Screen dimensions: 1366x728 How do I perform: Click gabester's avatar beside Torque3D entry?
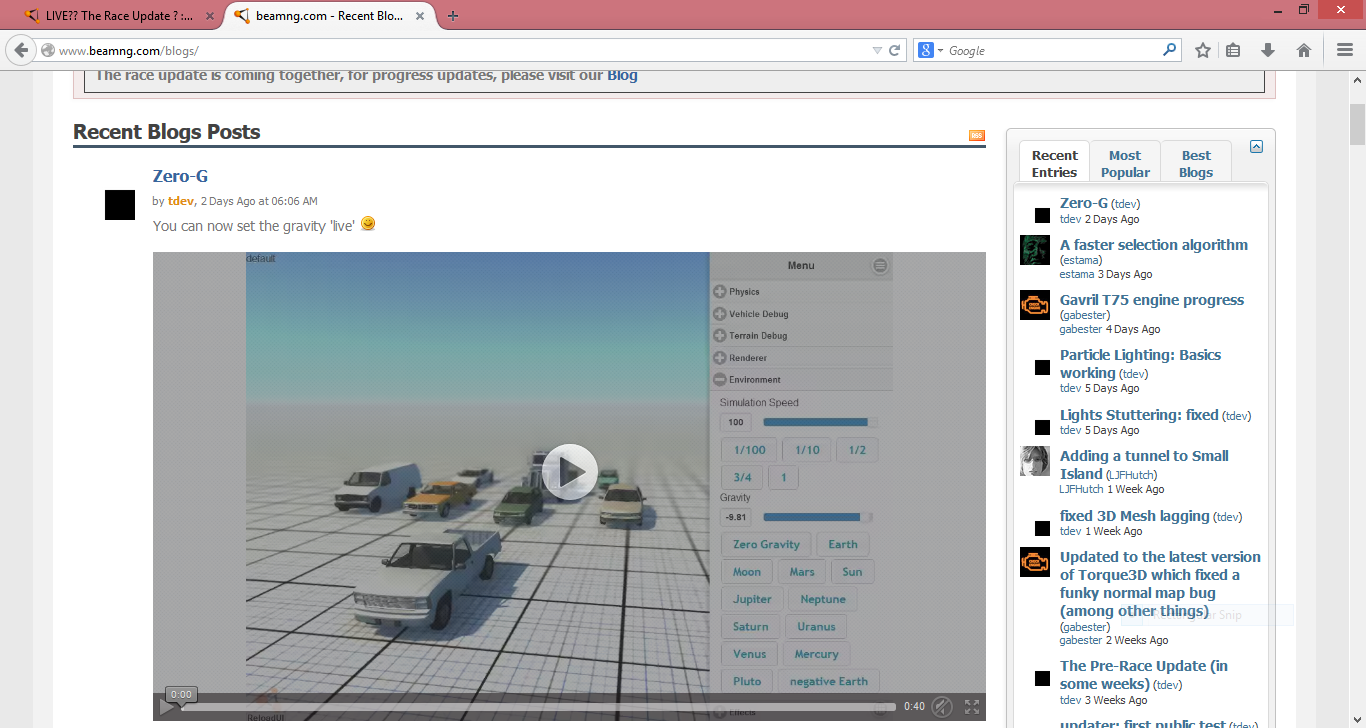(x=1035, y=562)
